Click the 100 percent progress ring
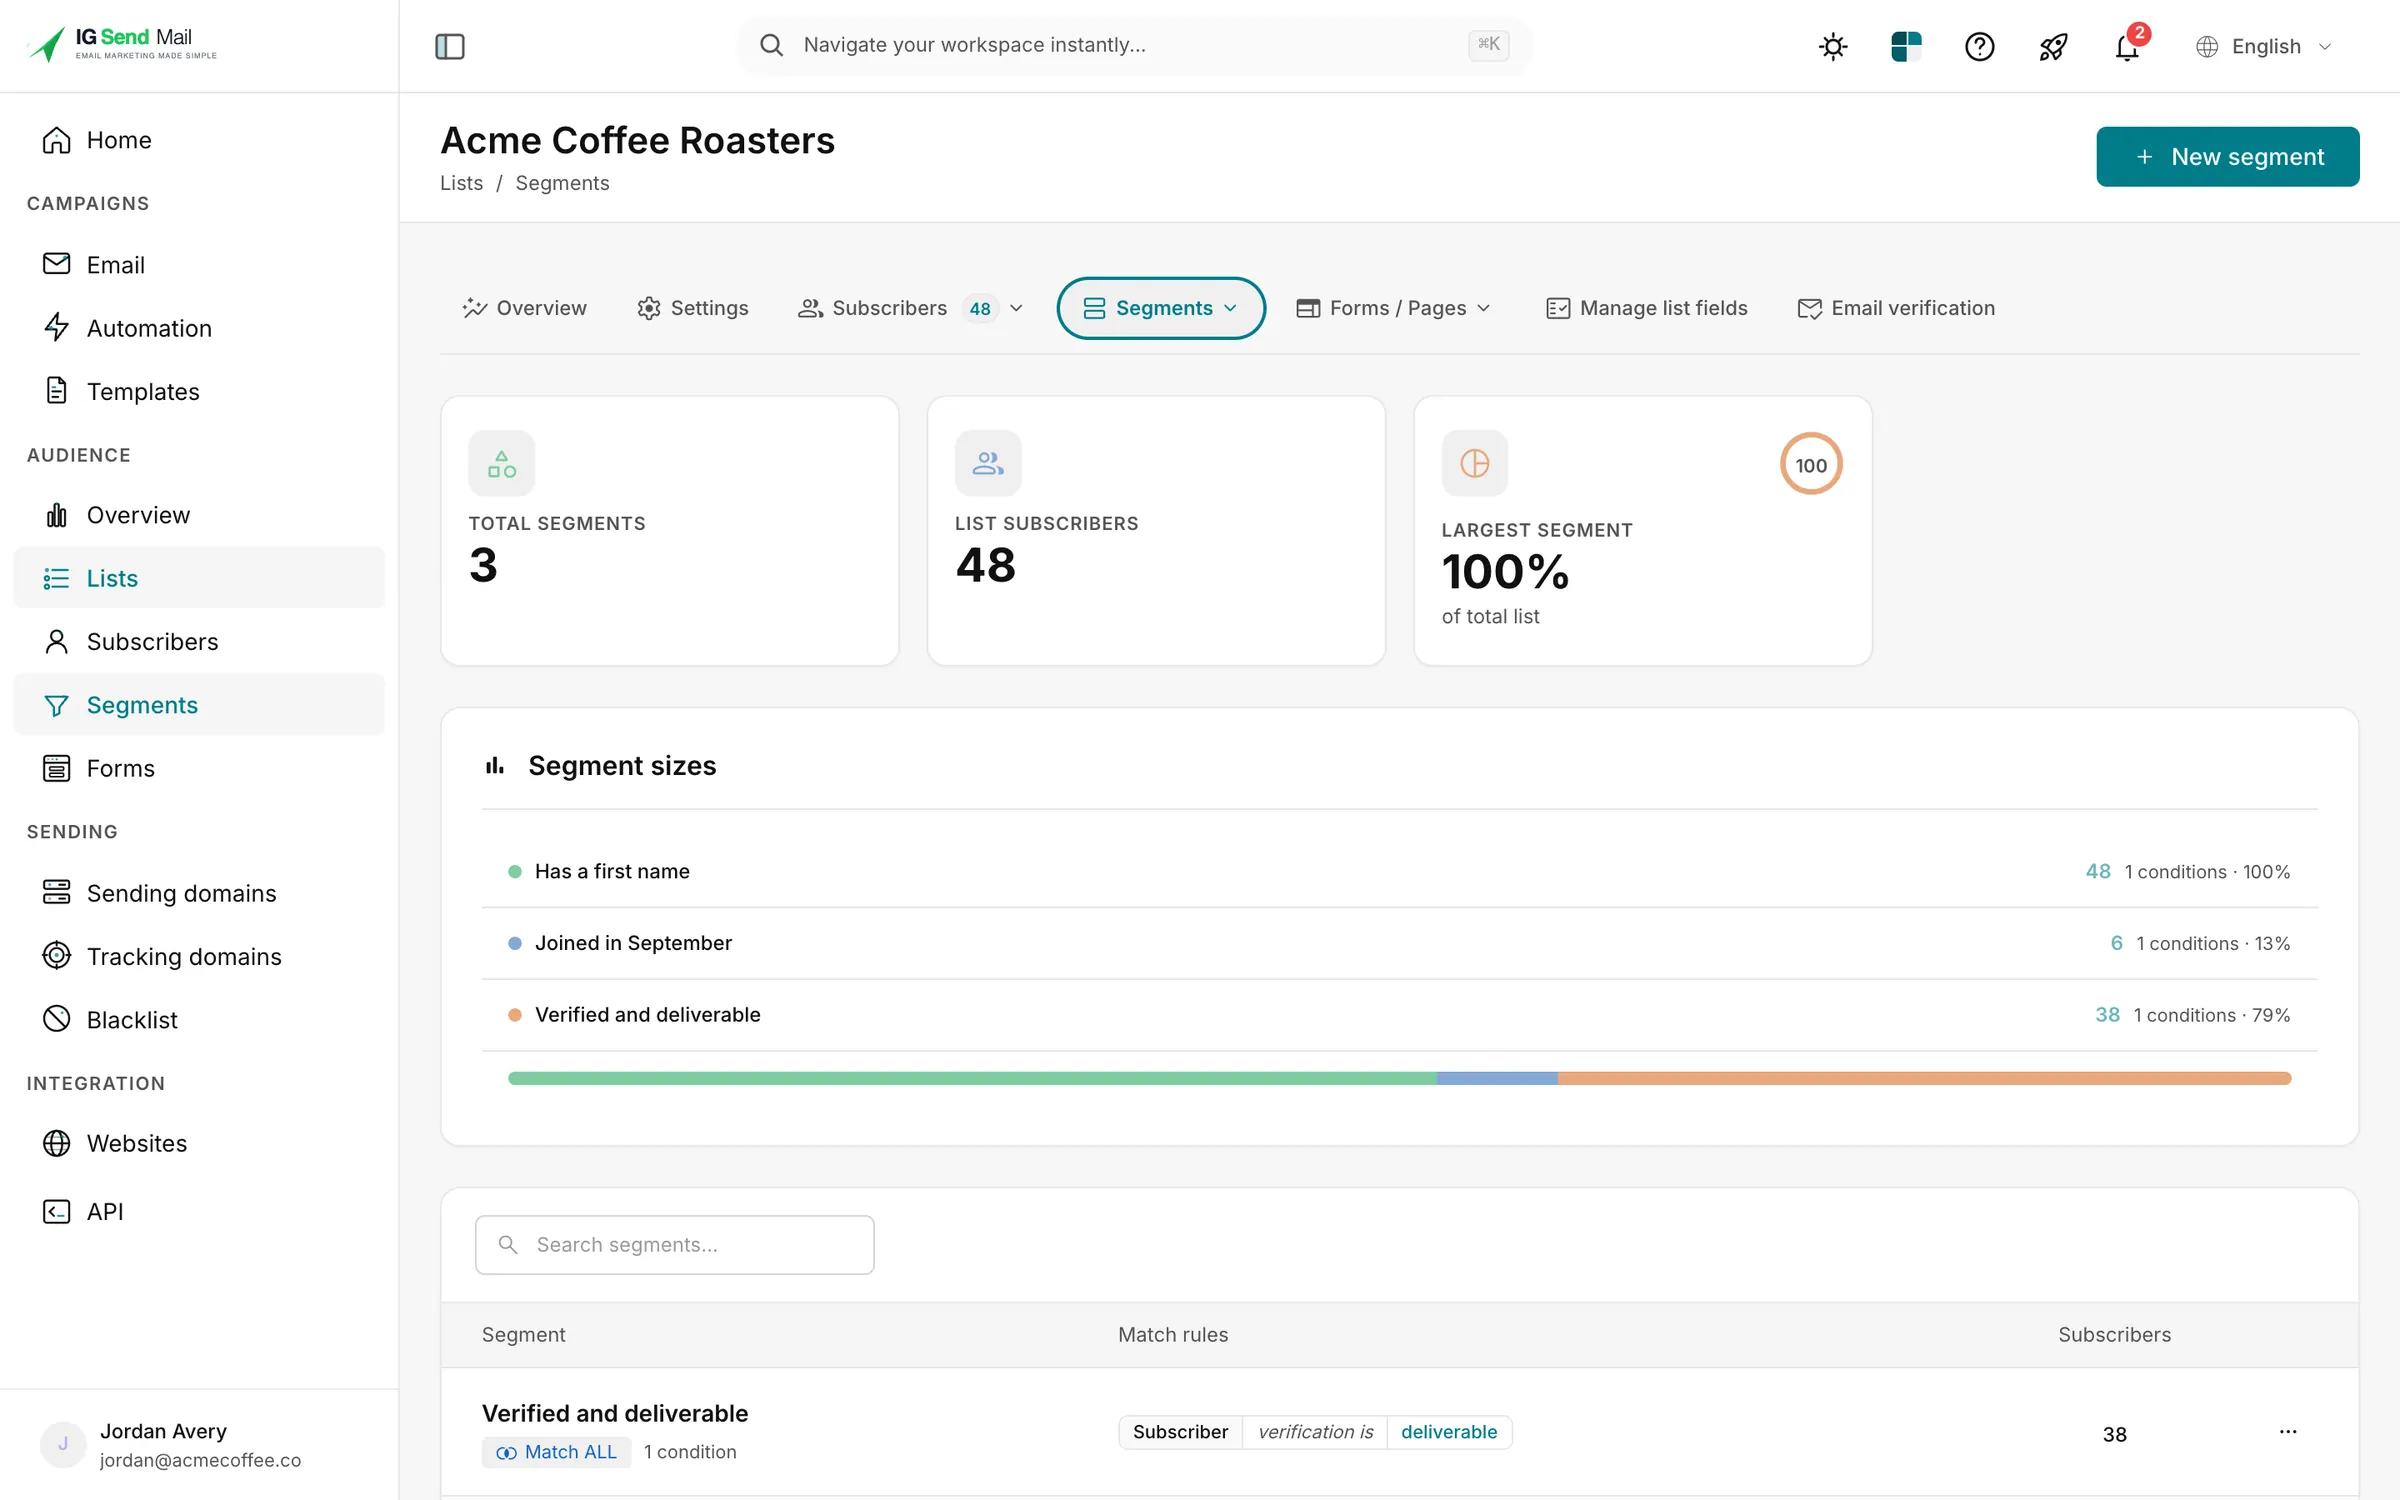 [1811, 465]
